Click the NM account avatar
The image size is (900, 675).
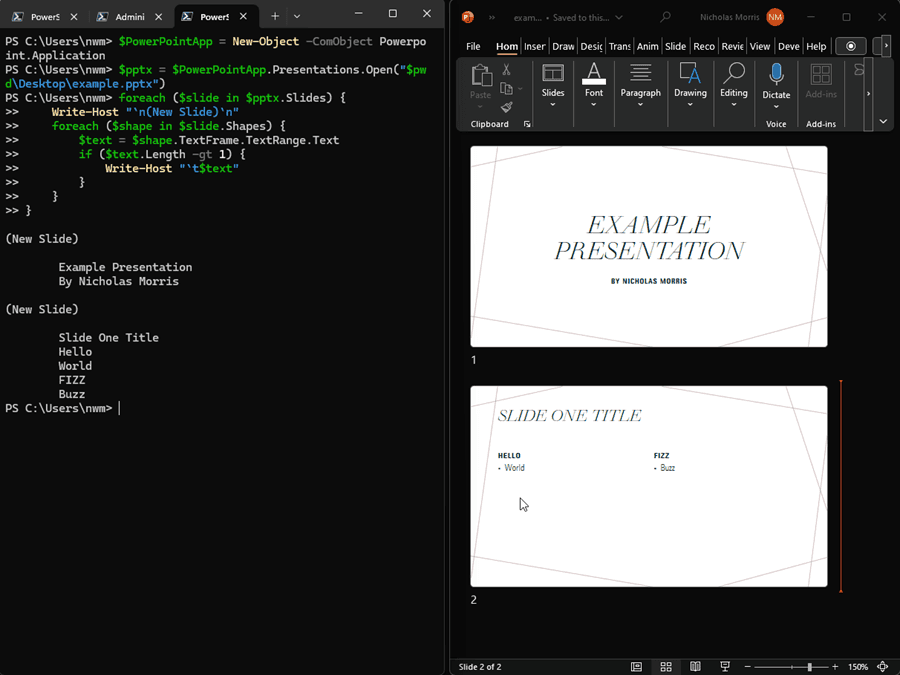pos(775,17)
